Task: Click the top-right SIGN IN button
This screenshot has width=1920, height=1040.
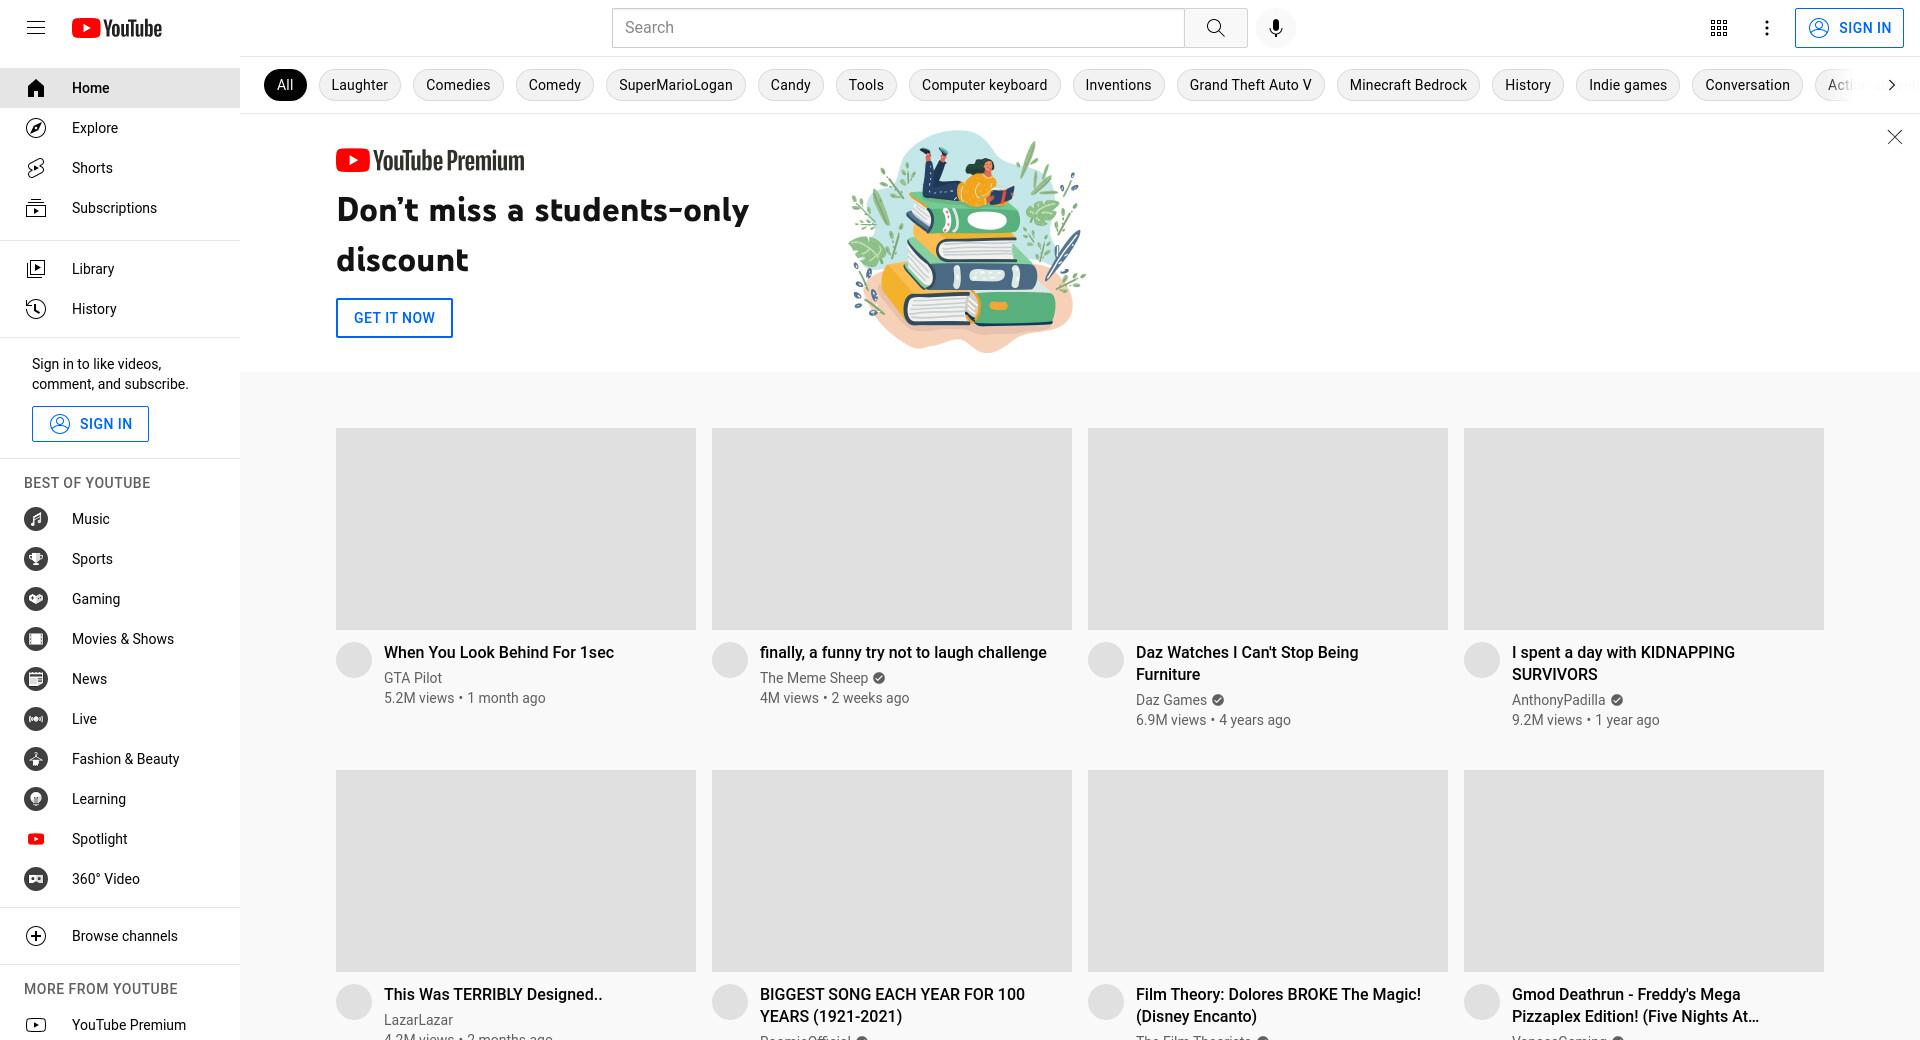Action: pos(1849,28)
